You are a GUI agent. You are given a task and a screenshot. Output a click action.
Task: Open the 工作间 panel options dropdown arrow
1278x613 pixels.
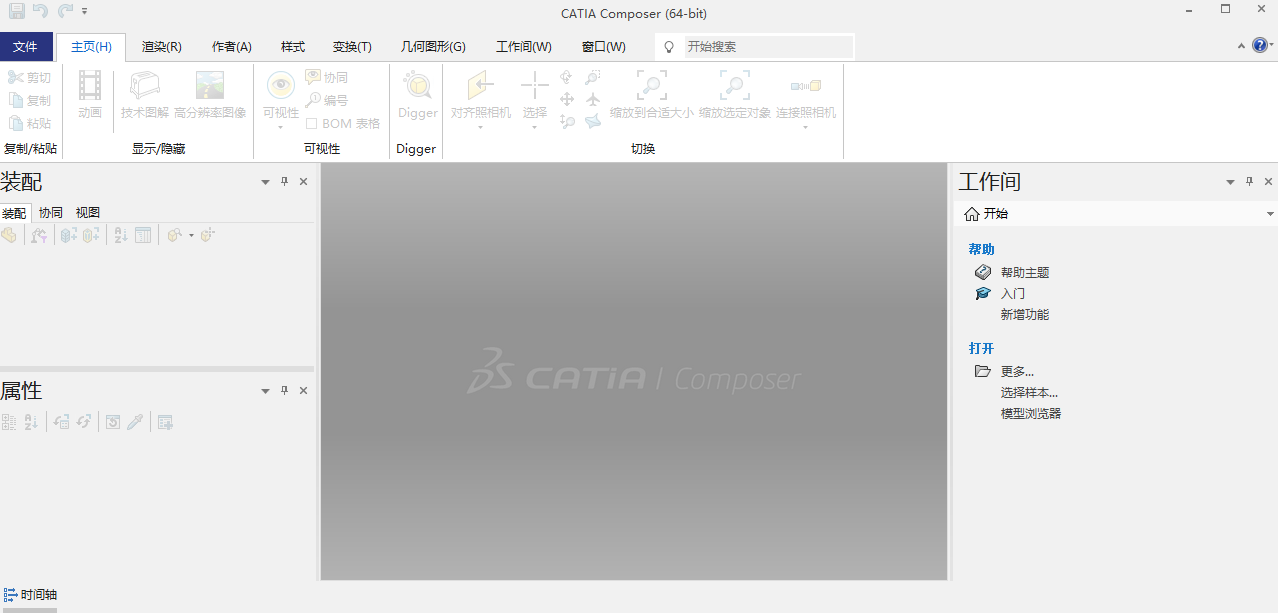[x=1231, y=182]
